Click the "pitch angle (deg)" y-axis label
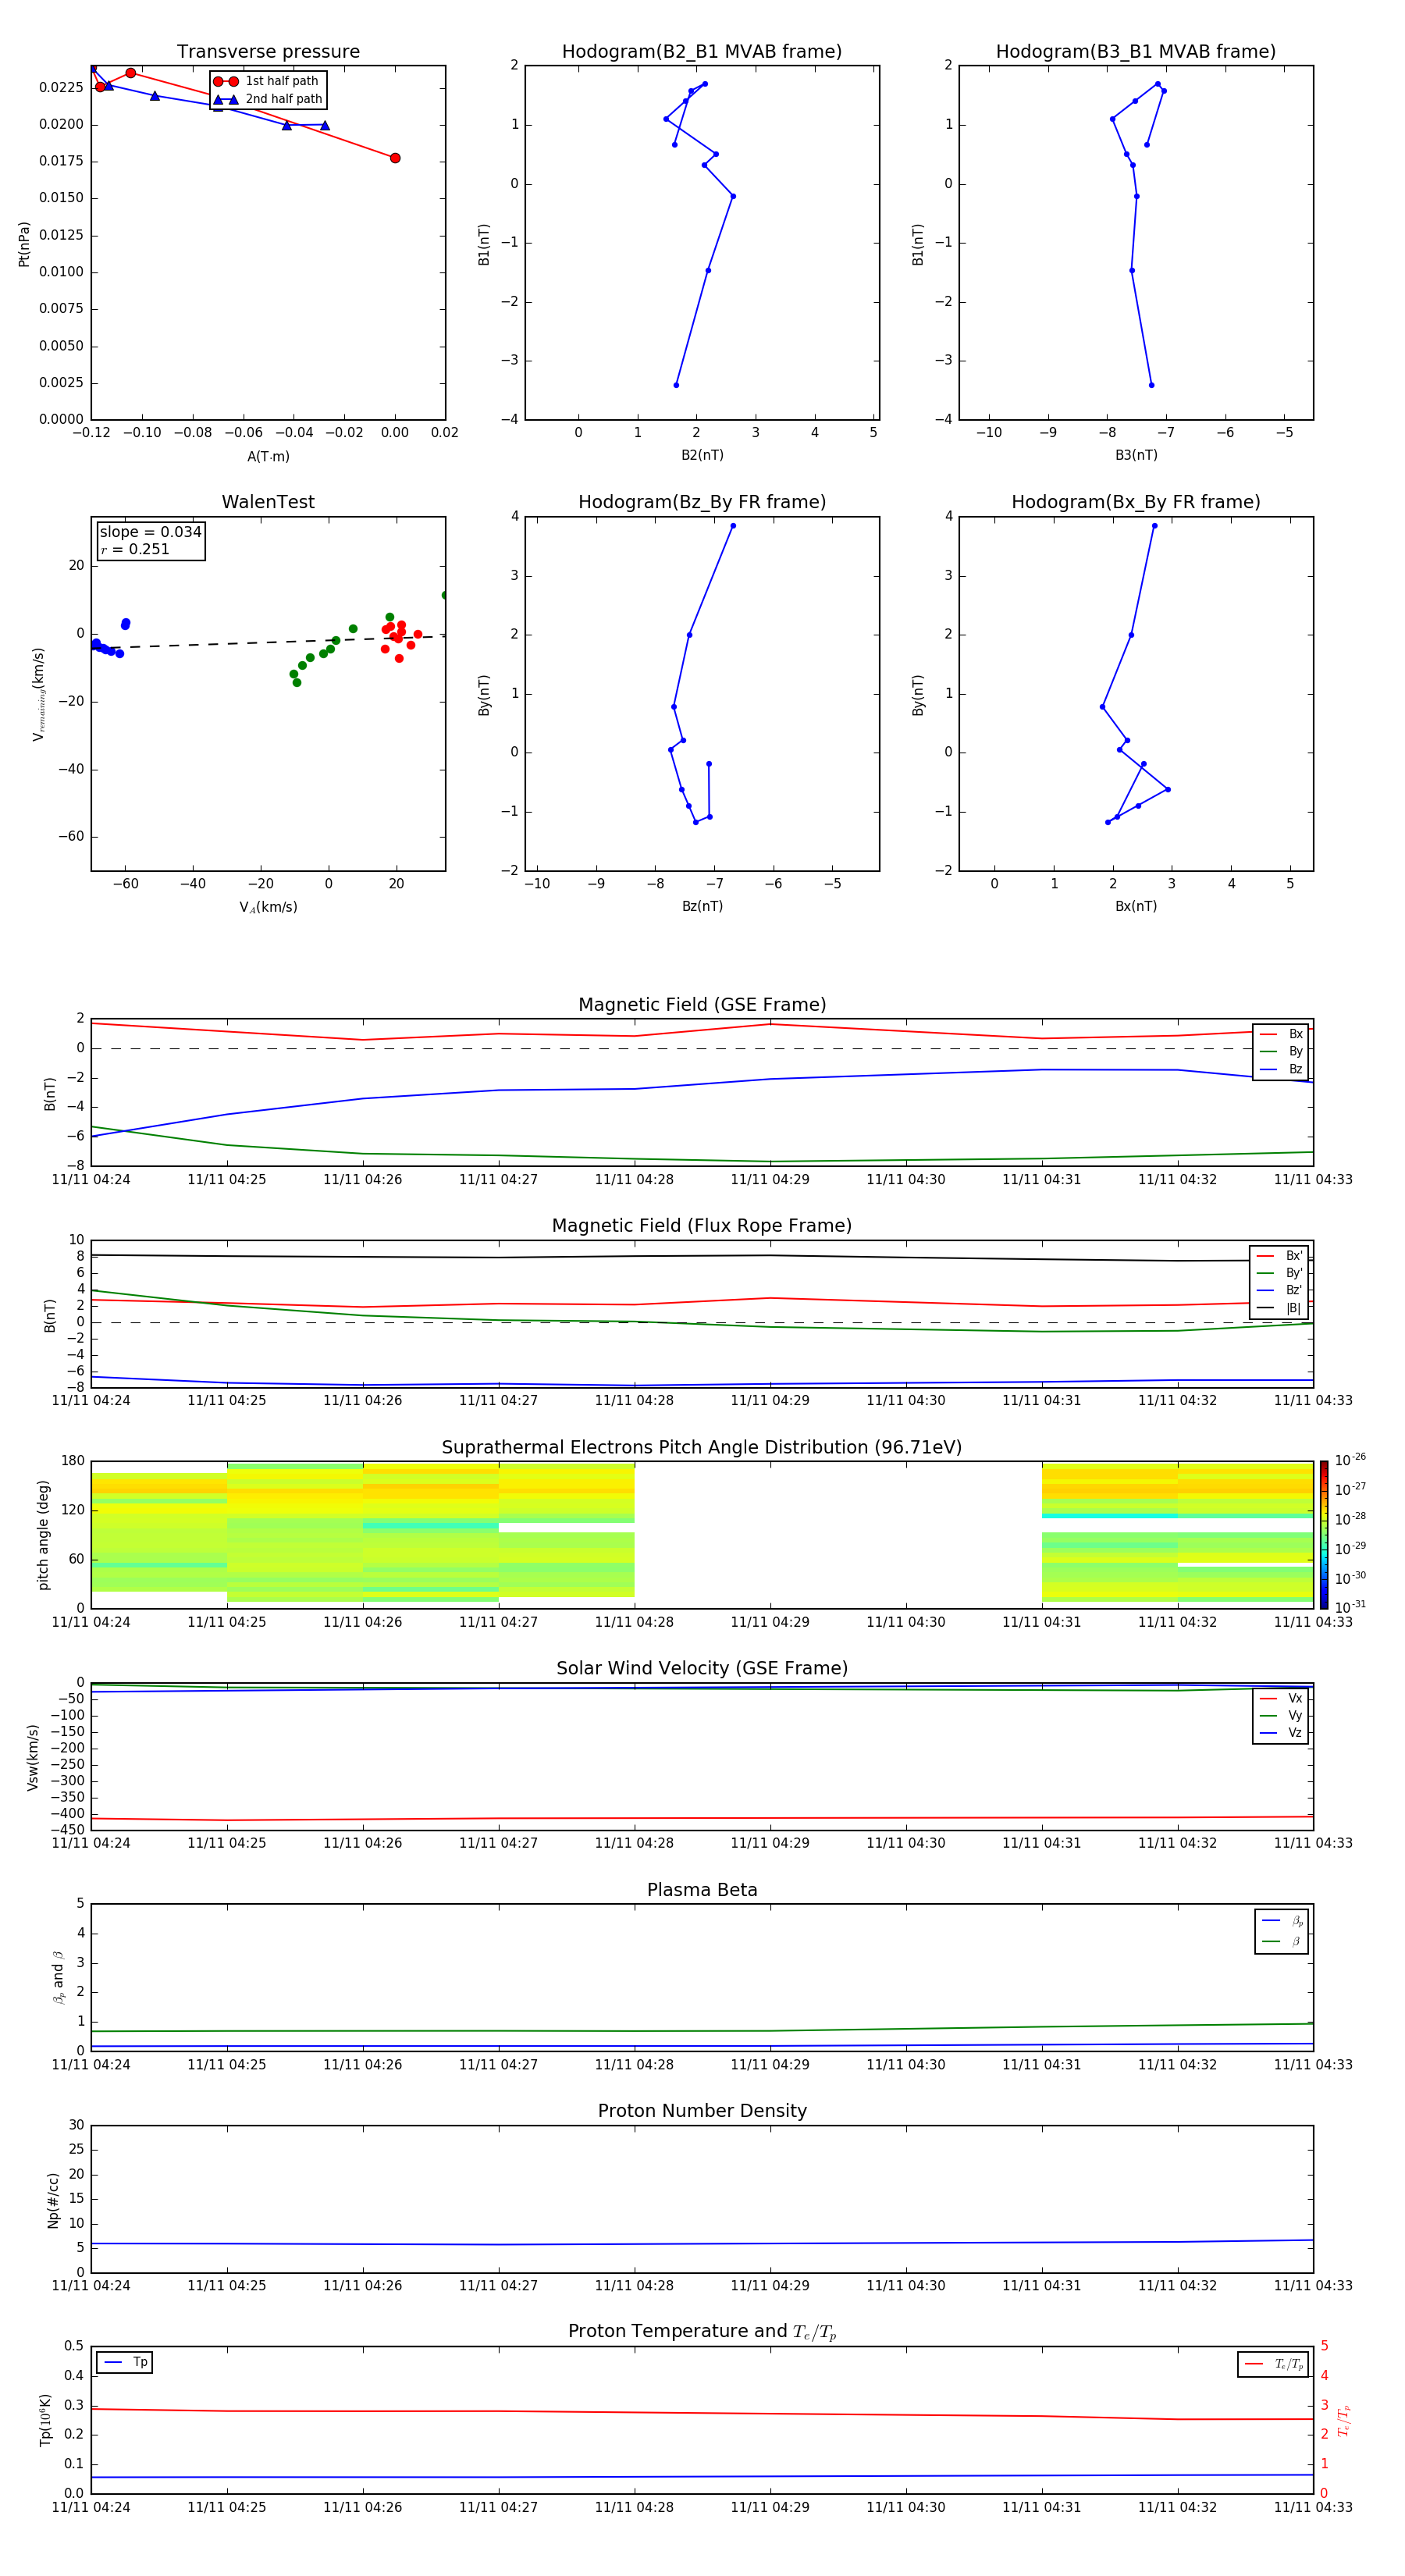 43,1535
